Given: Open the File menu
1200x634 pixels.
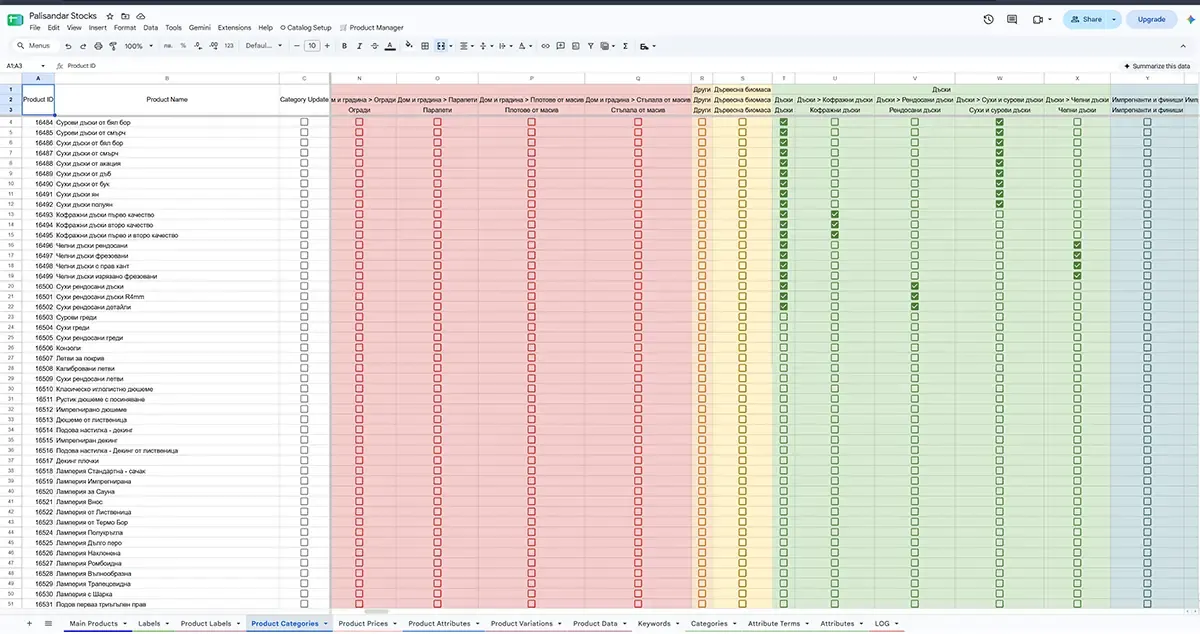Looking at the screenshot, I should tap(35, 28).
